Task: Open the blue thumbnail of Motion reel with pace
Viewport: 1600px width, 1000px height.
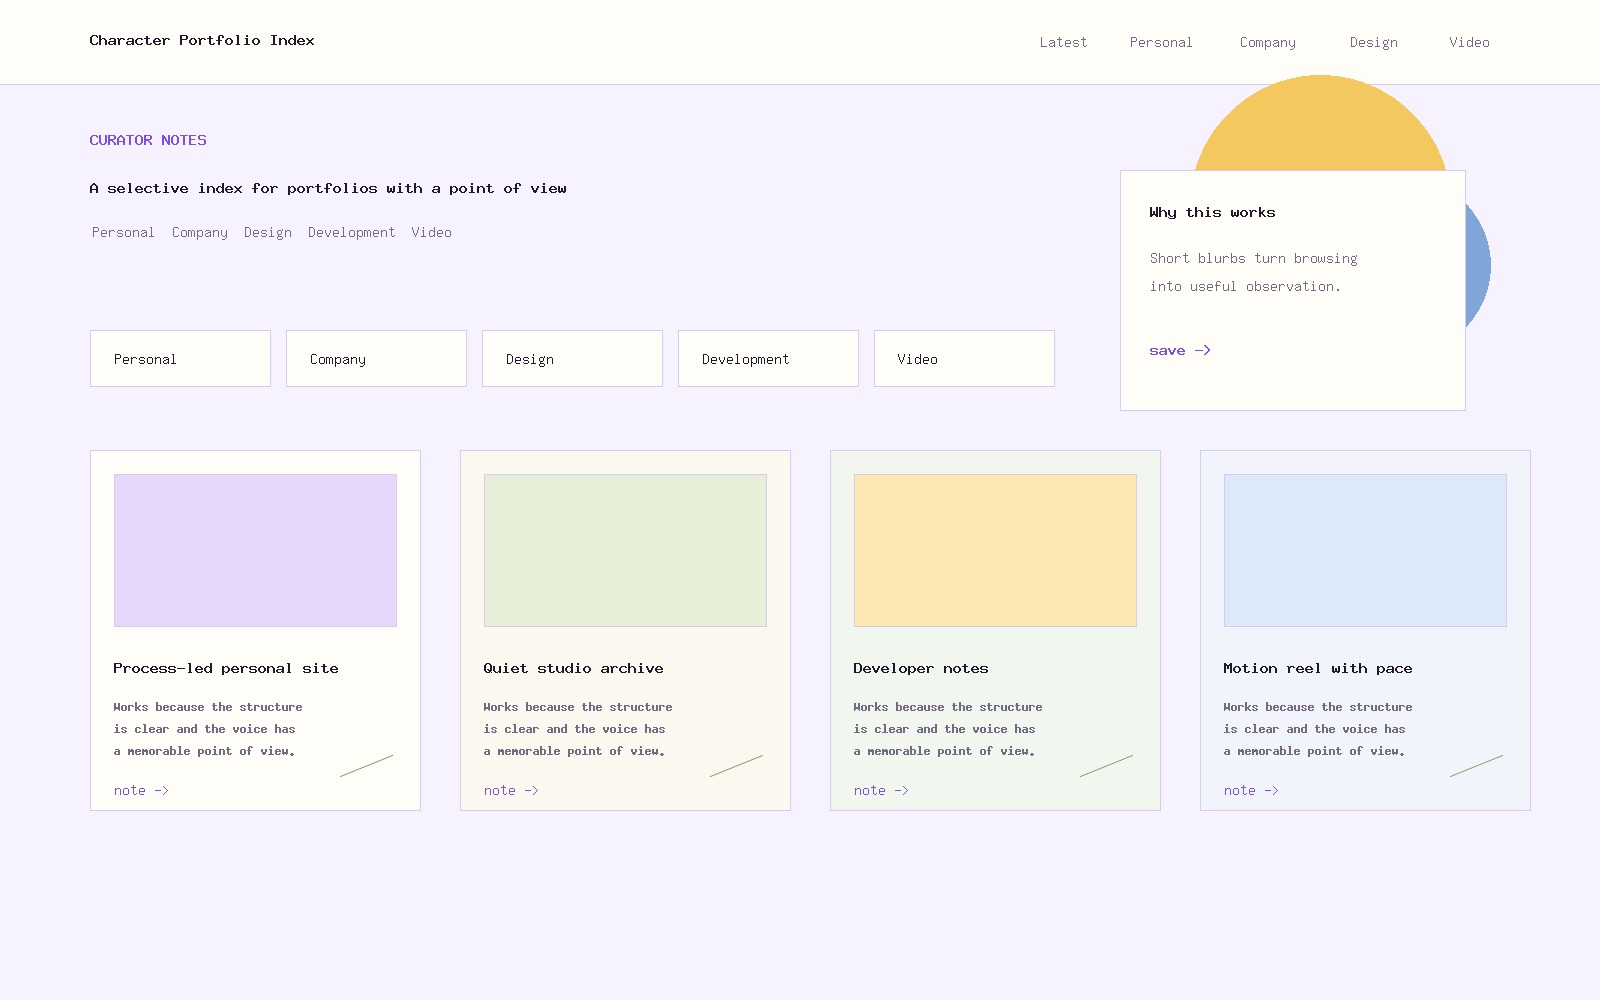Action: coord(1365,550)
